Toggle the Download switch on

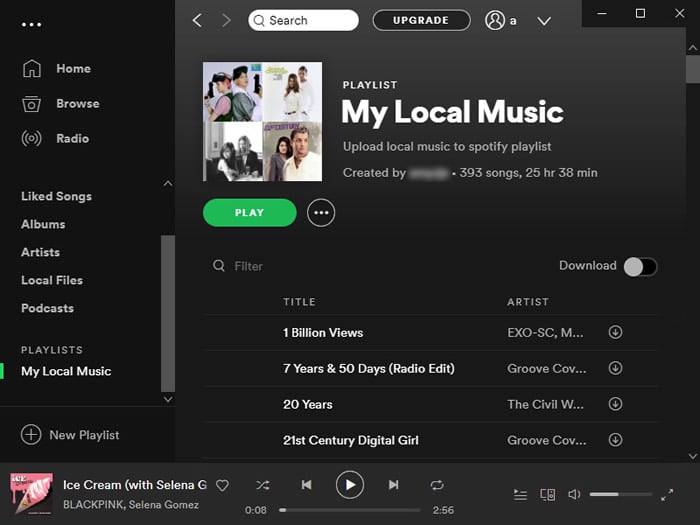(x=640, y=267)
